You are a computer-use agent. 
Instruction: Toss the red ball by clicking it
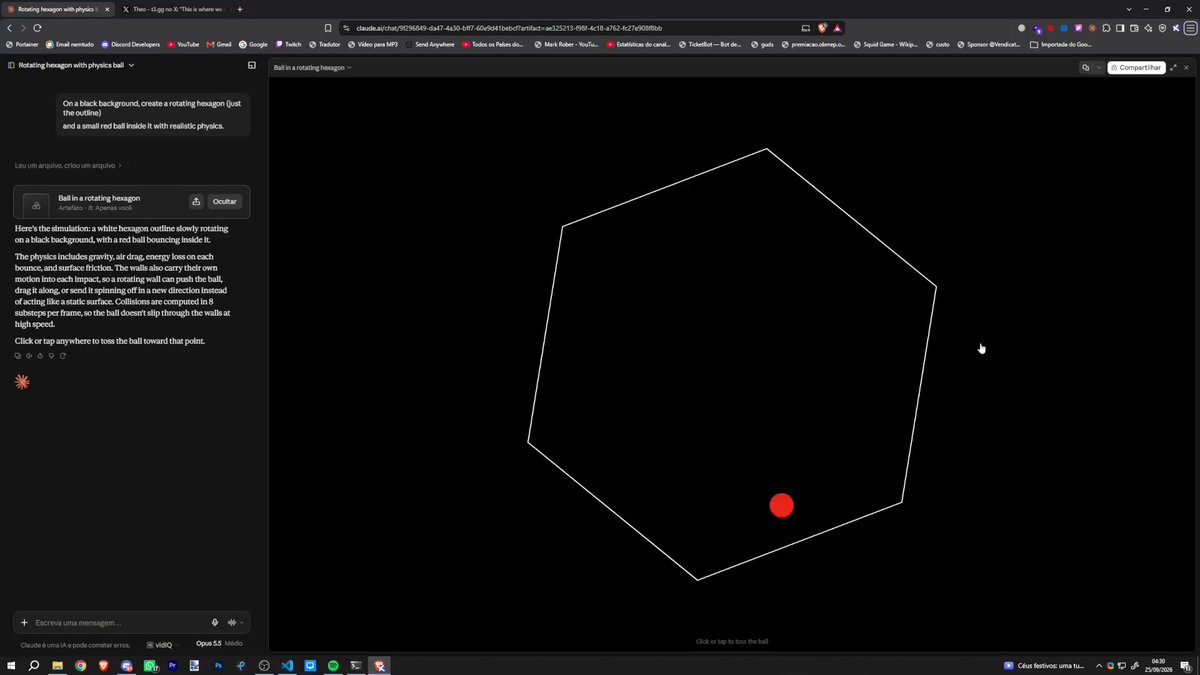pyautogui.click(x=781, y=506)
